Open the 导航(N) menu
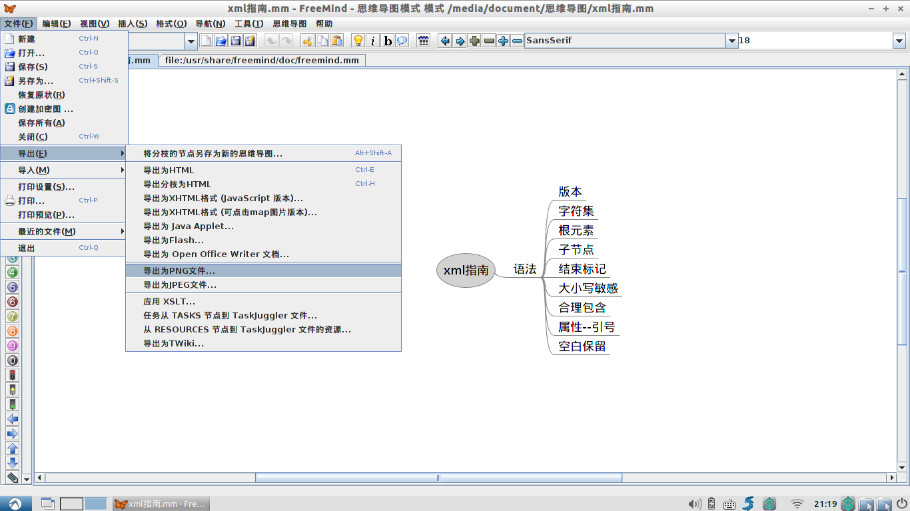The width and height of the screenshot is (910, 511). 210,23
